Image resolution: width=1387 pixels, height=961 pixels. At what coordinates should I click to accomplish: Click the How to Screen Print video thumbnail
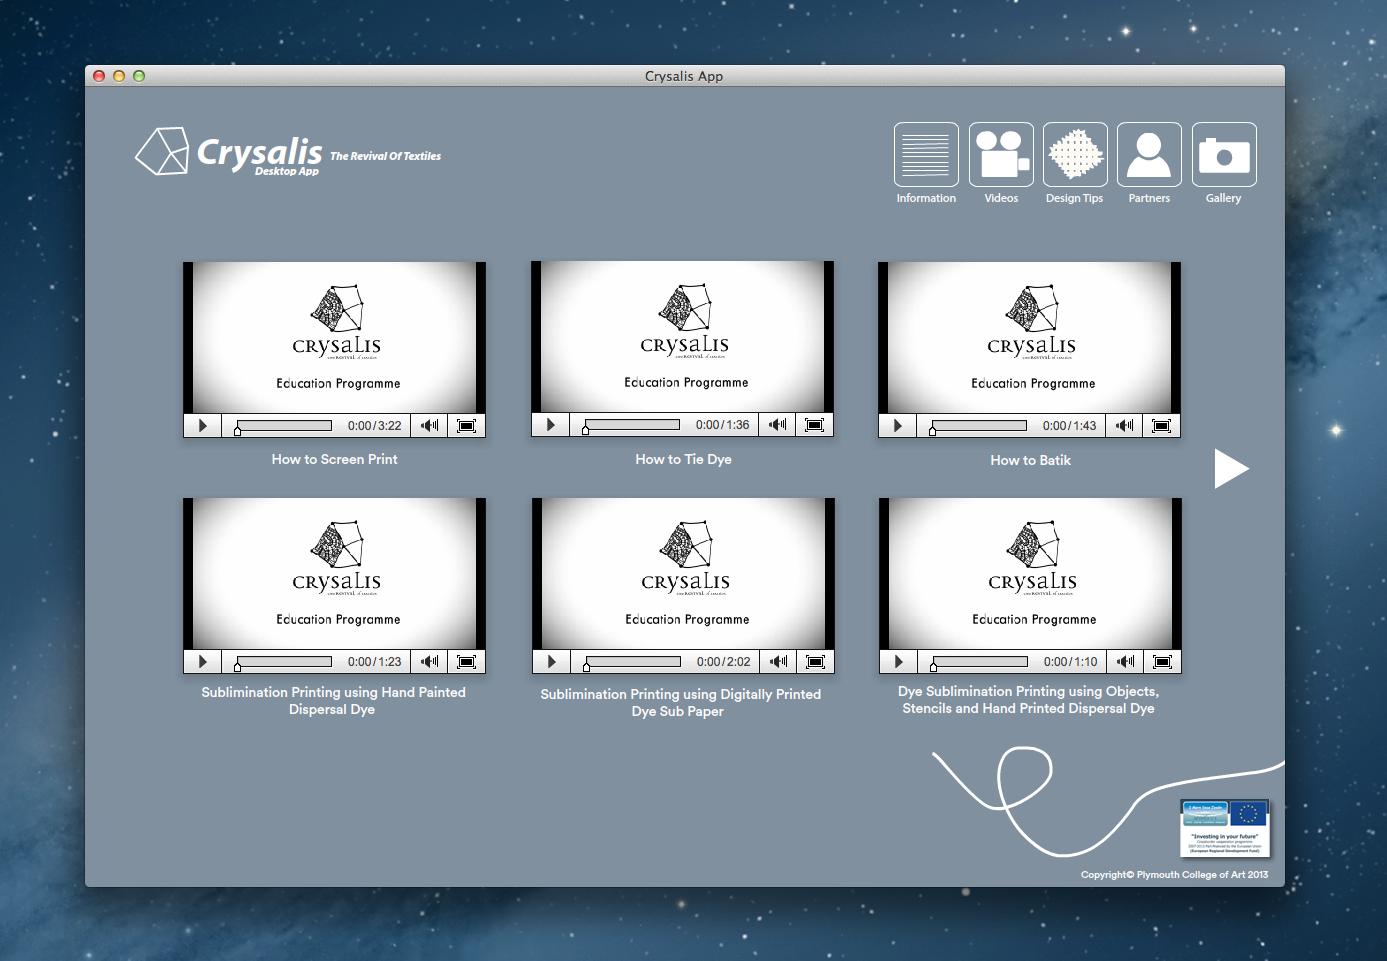point(334,338)
